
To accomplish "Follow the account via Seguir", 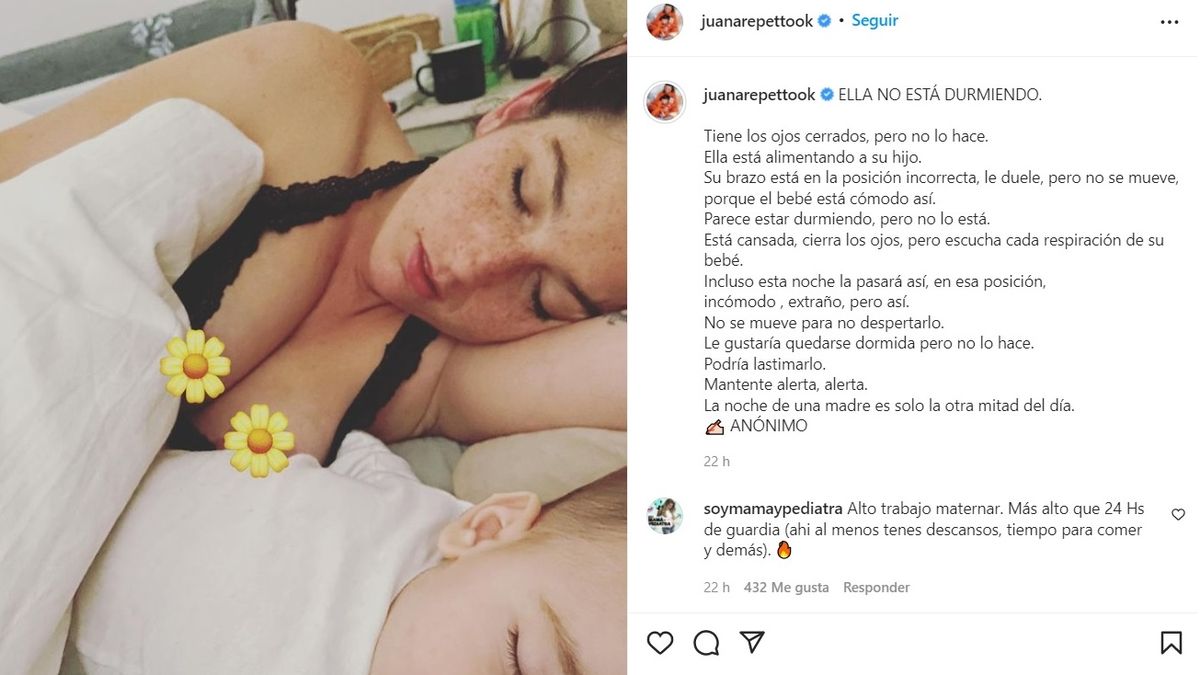I will pos(875,20).
